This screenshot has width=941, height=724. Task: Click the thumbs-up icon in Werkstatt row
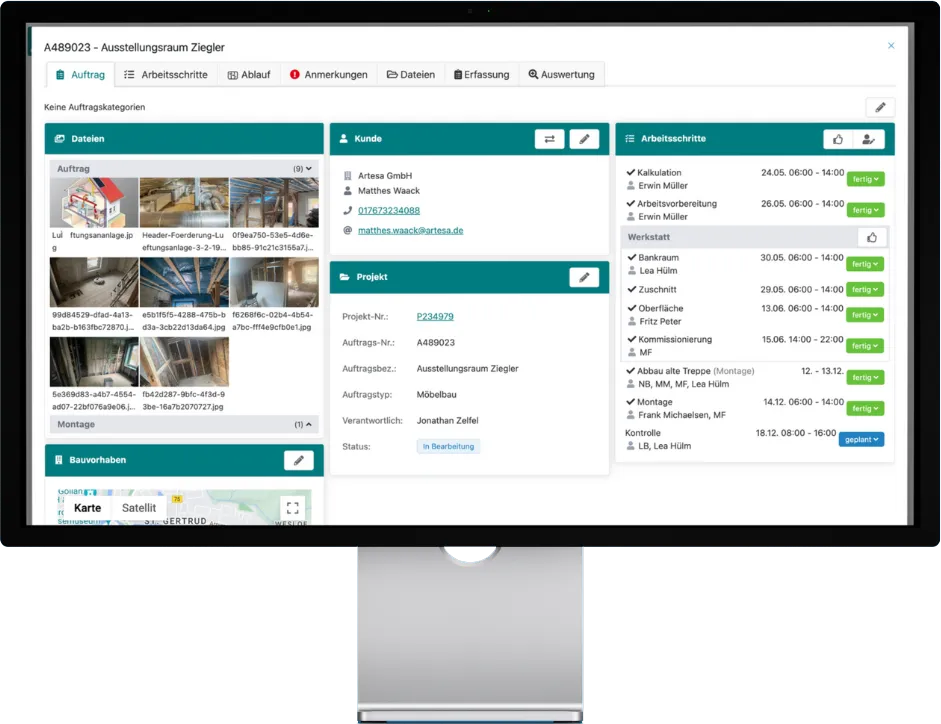coord(872,237)
